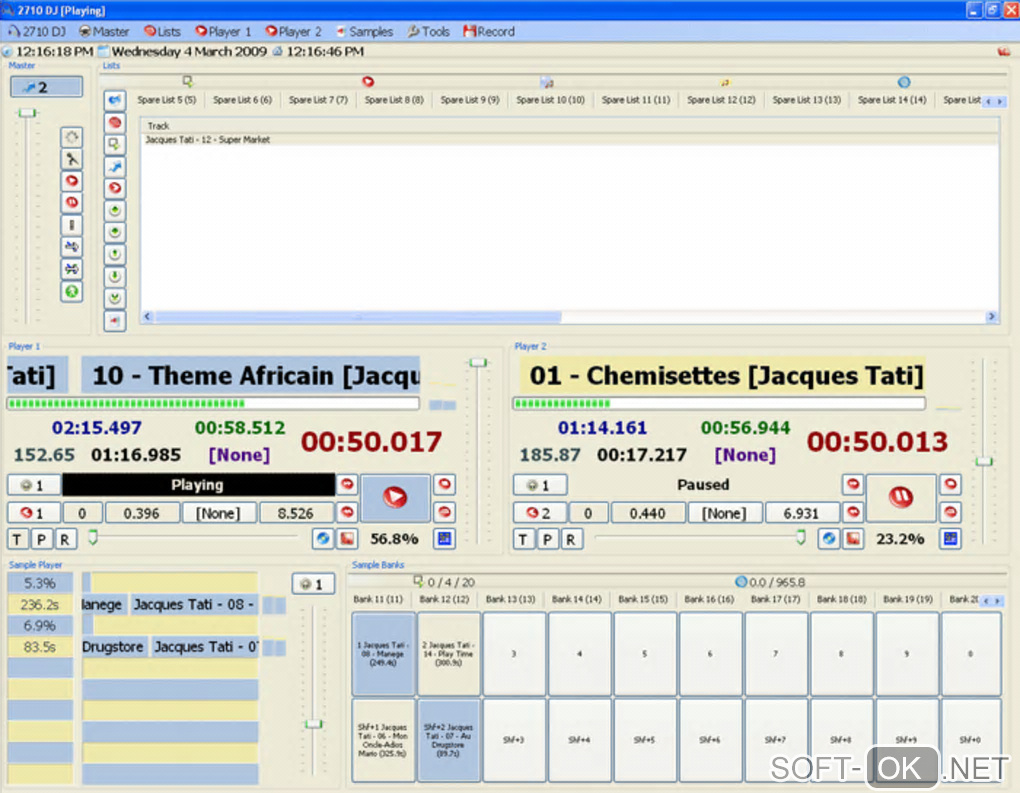This screenshot has height=793, width=1020.
Task: Click the Master panel red pause icon
Action: 72,203
